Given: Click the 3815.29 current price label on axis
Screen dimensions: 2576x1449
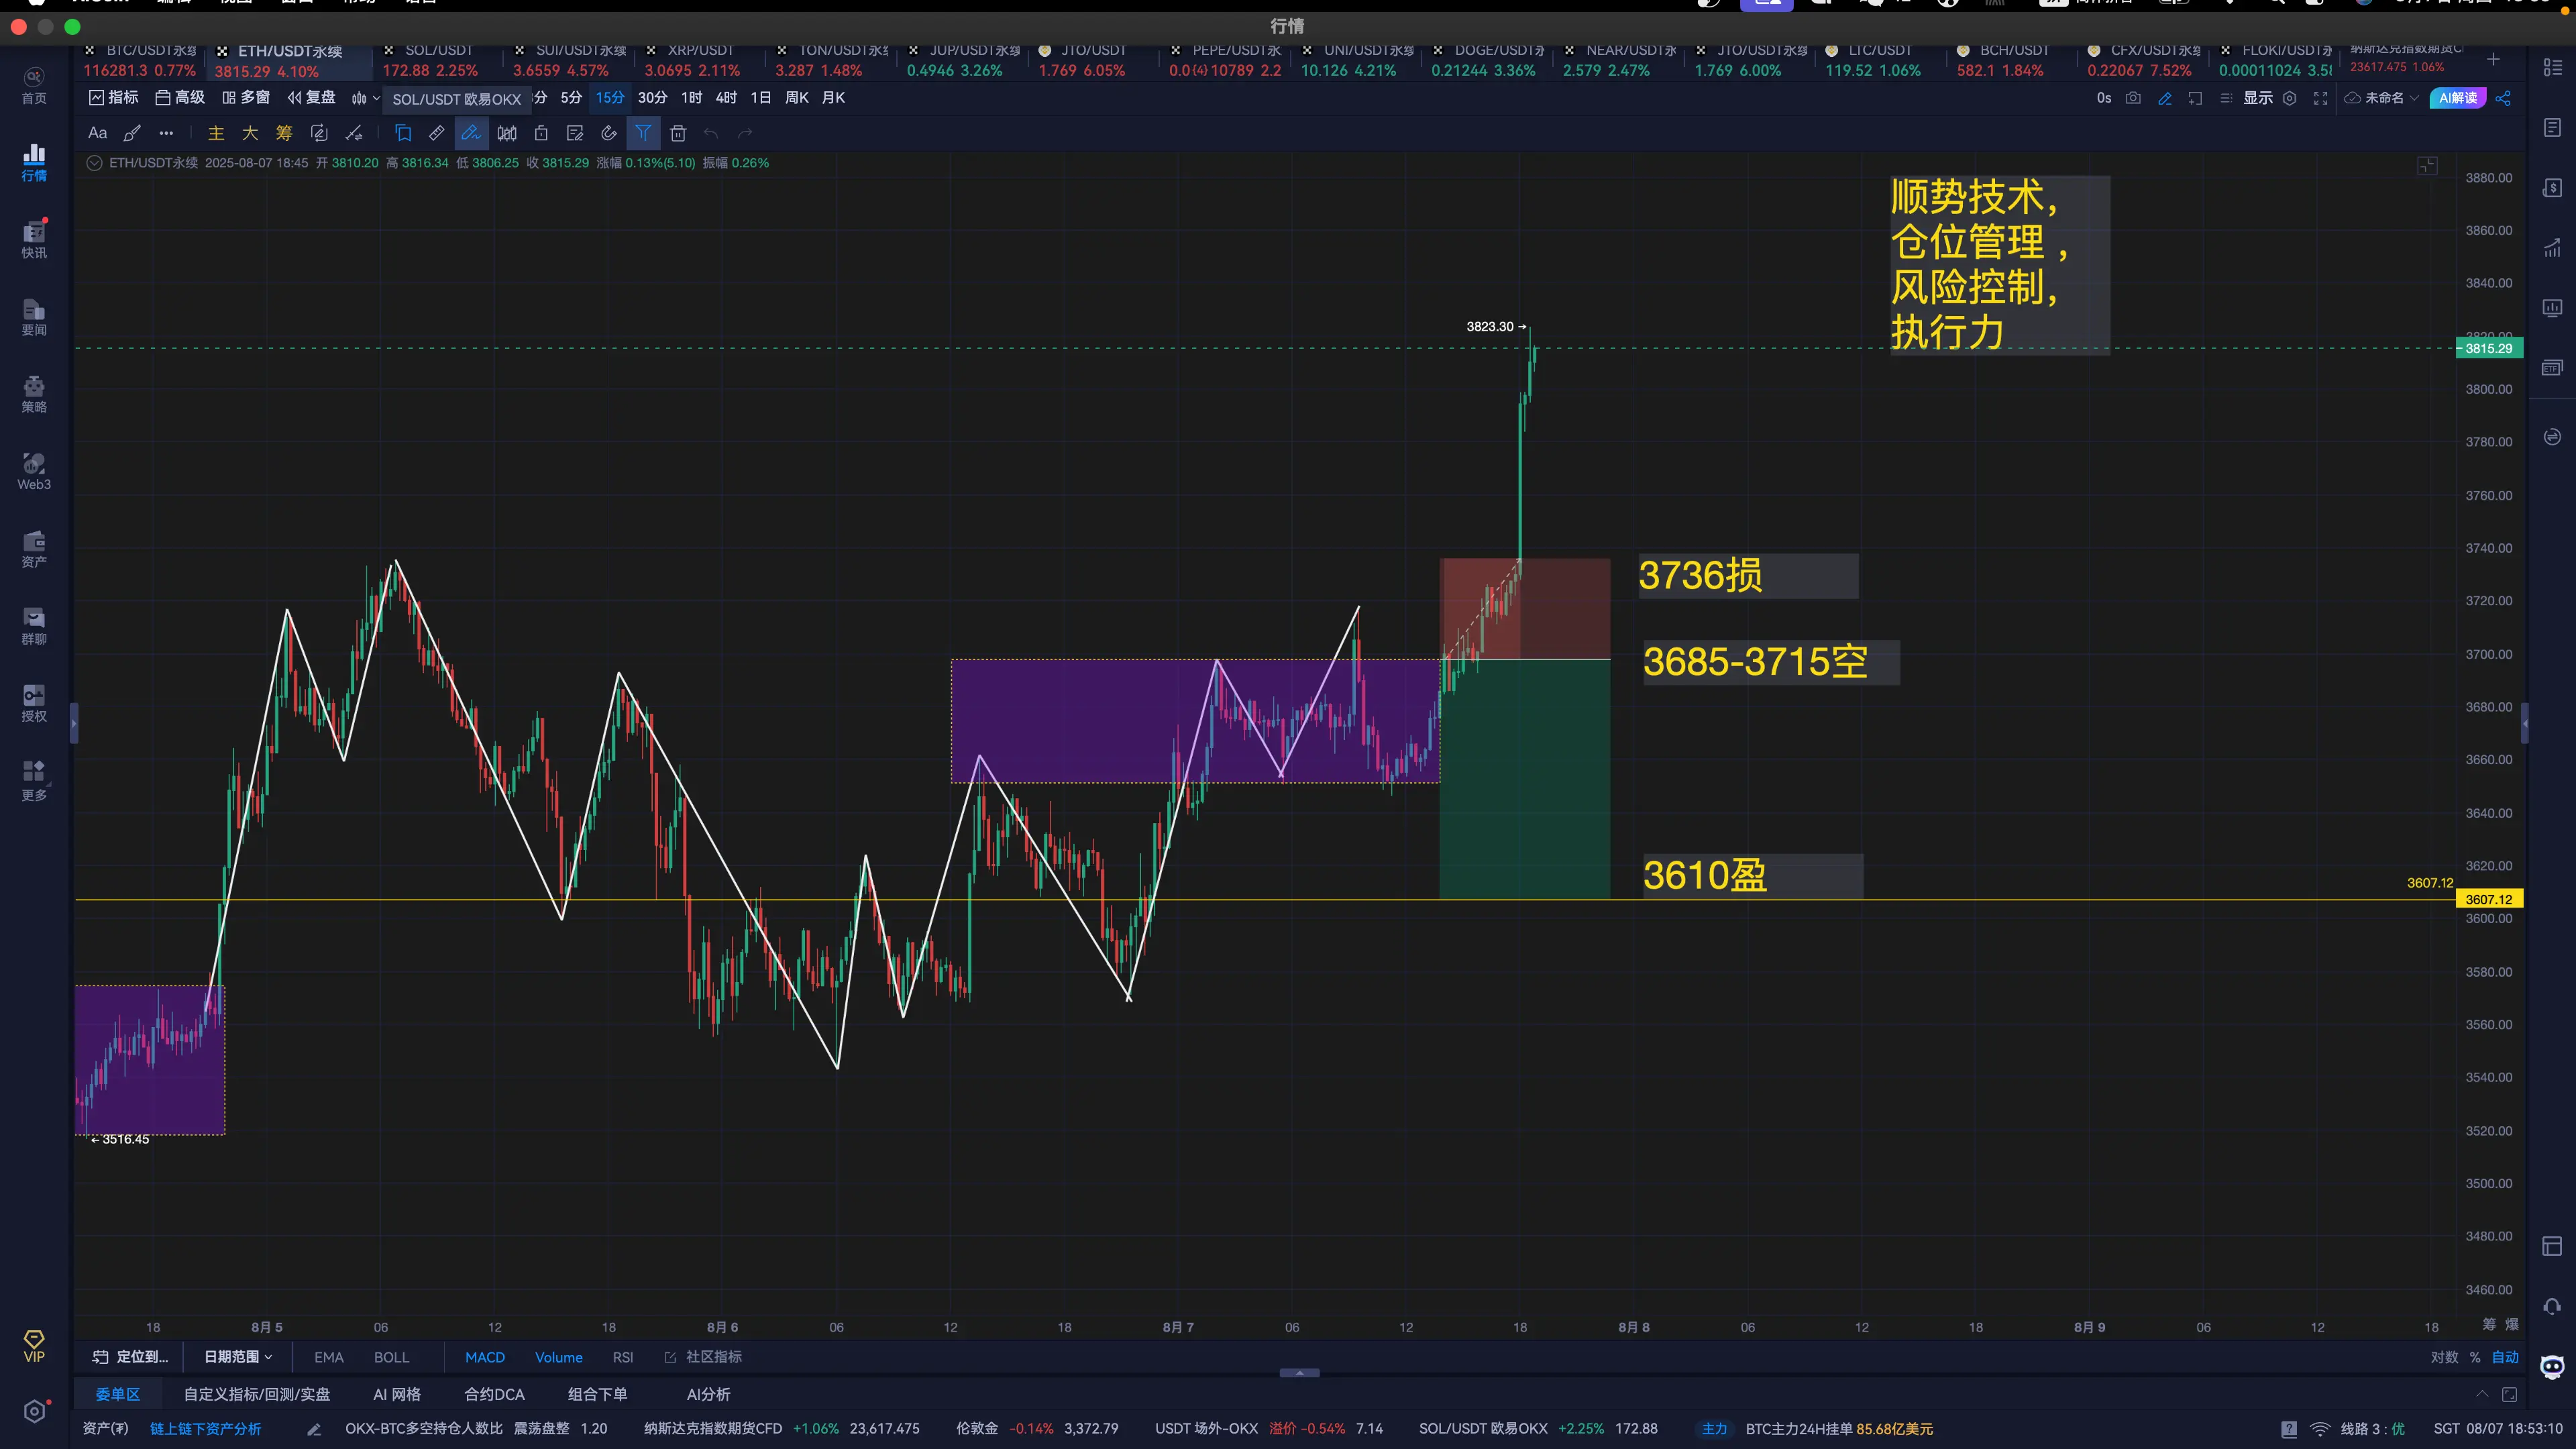Looking at the screenshot, I should [2489, 349].
